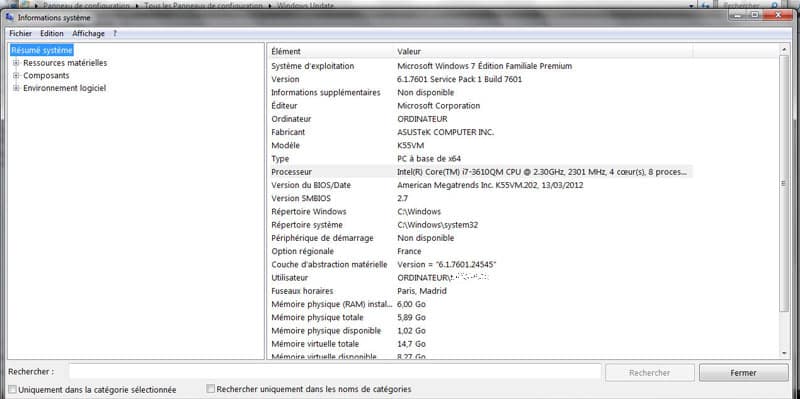Select the Processeur row
The height and width of the screenshot is (399, 800).
click(x=480, y=172)
